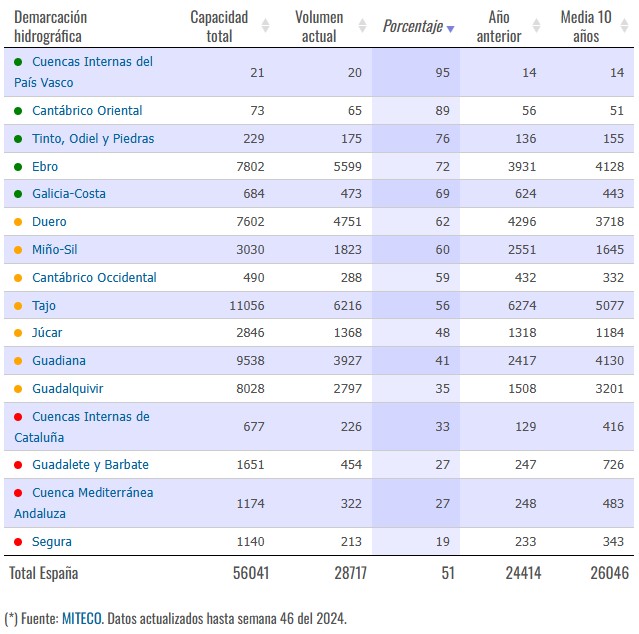Open Cuencas Internas de Cataluña link

[x=82, y=427]
